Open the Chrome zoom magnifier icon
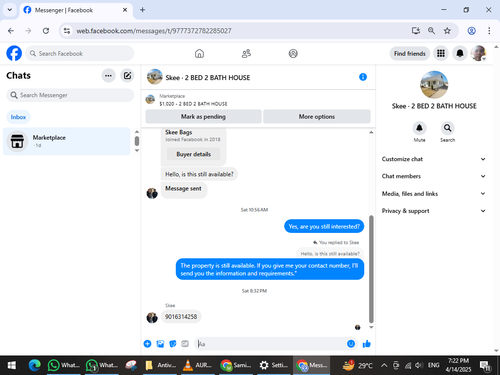Image resolution: width=500 pixels, height=375 pixels. pos(431,31)
